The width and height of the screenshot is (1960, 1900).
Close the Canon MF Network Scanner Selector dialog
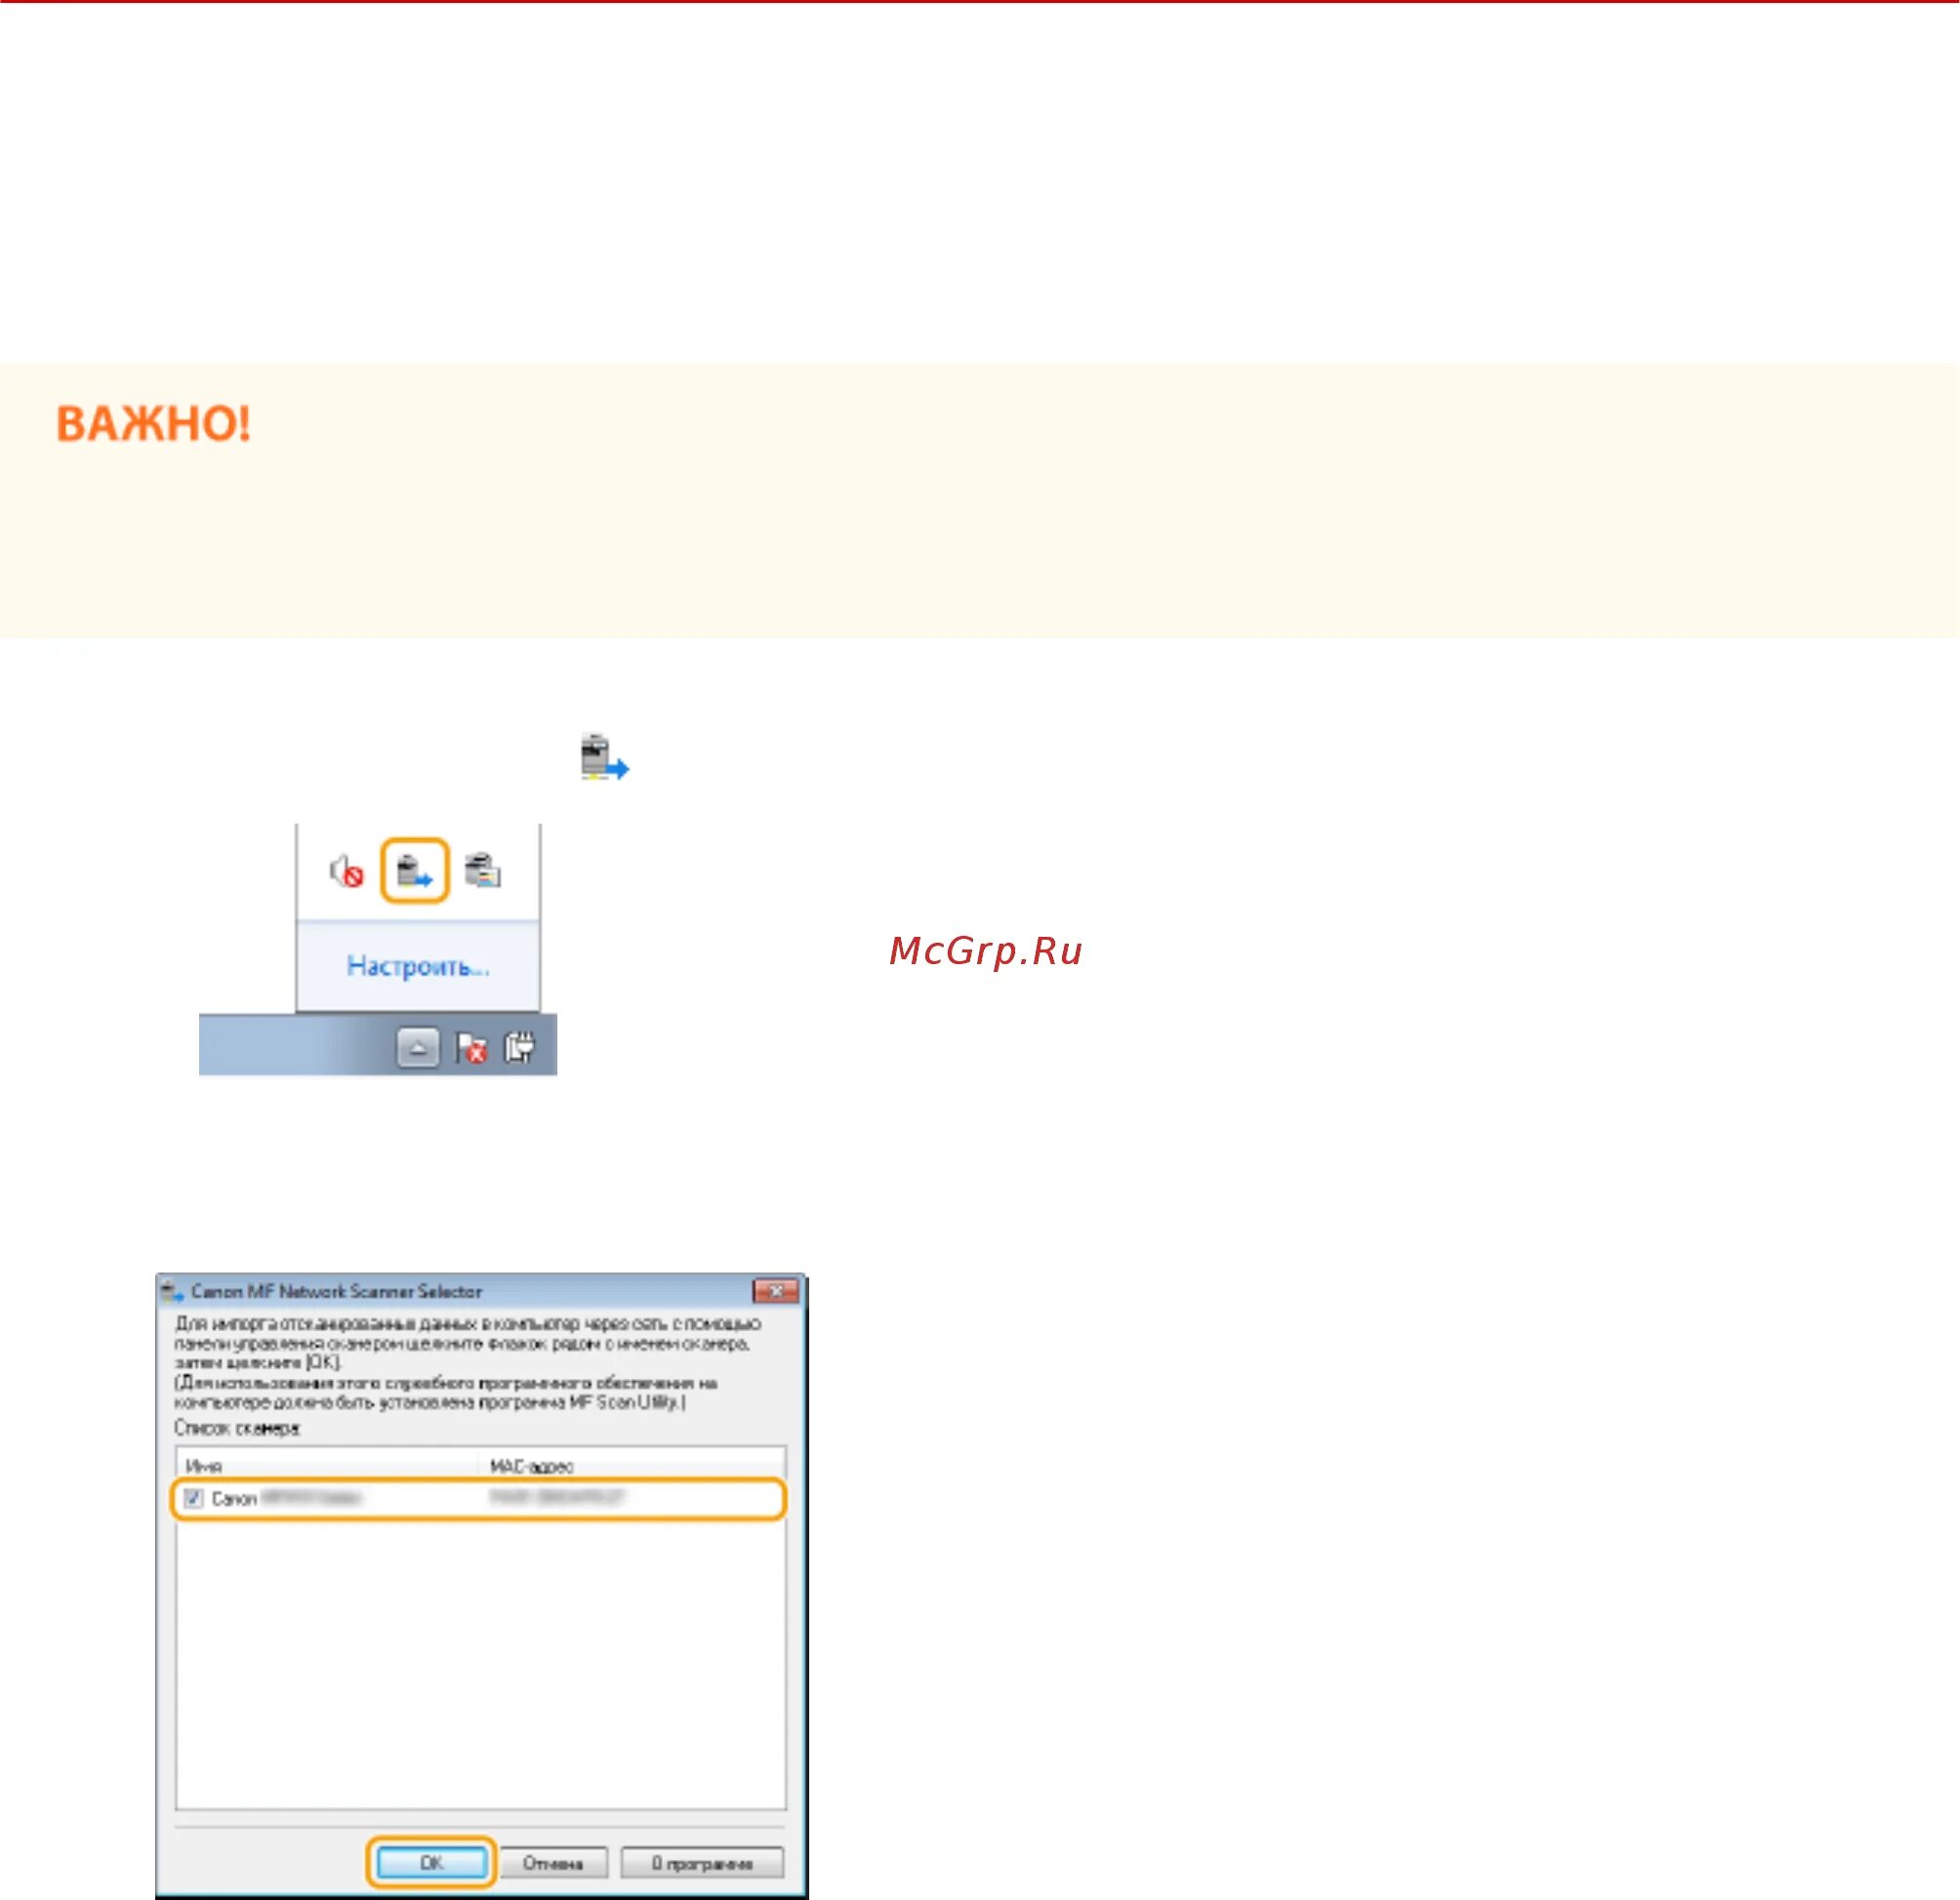tap(775, 1291)
